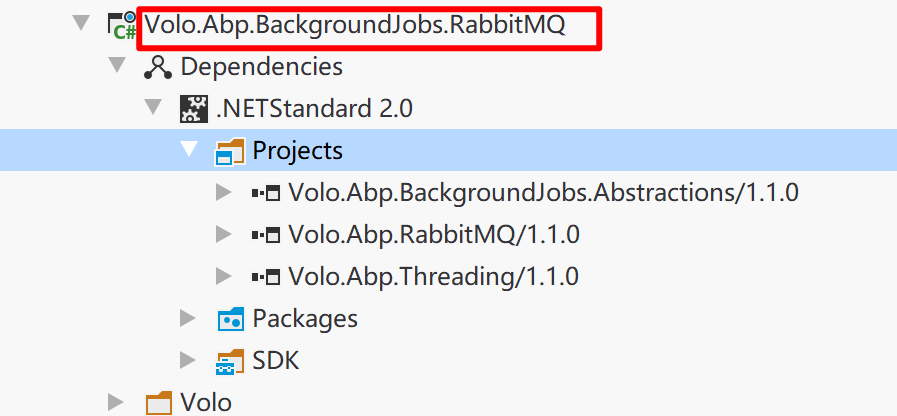The width and height of the screenshot is (897, 416).
Task: Click the Volo.Abp.BackgroundJobs.Abstractions project reference icon
Action: point(265,193)
